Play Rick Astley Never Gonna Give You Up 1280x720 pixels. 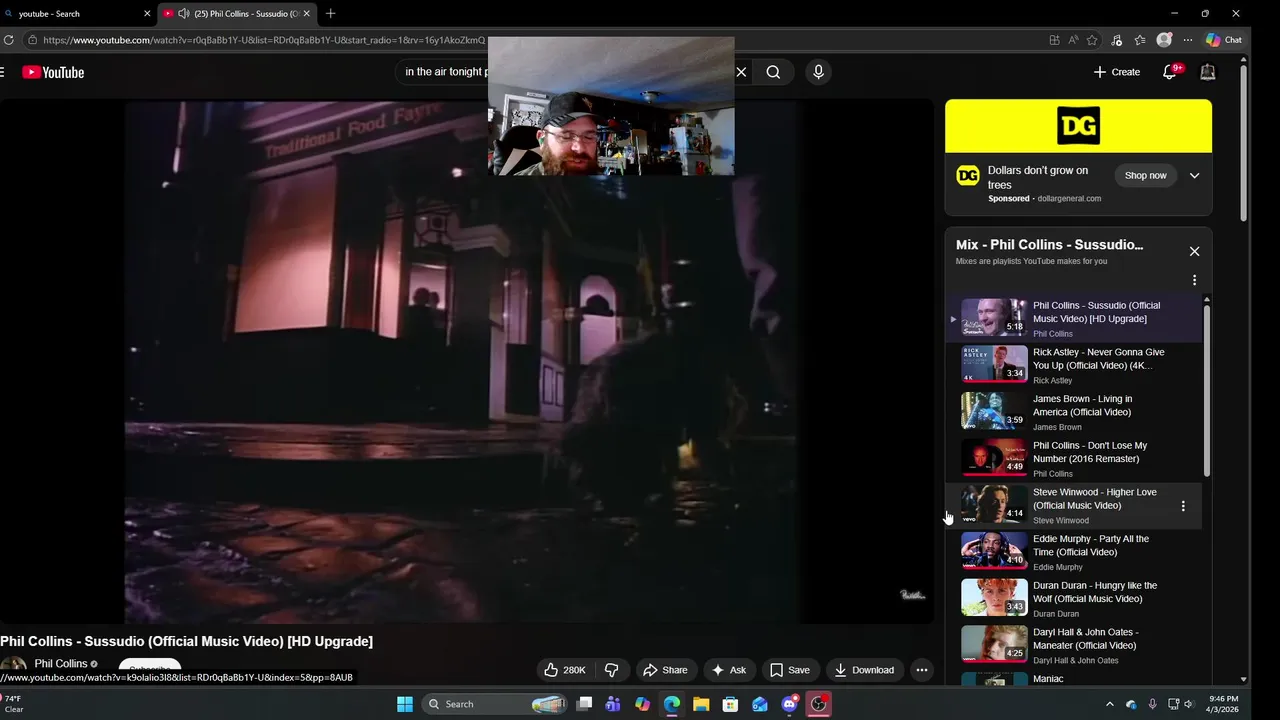1073,365
